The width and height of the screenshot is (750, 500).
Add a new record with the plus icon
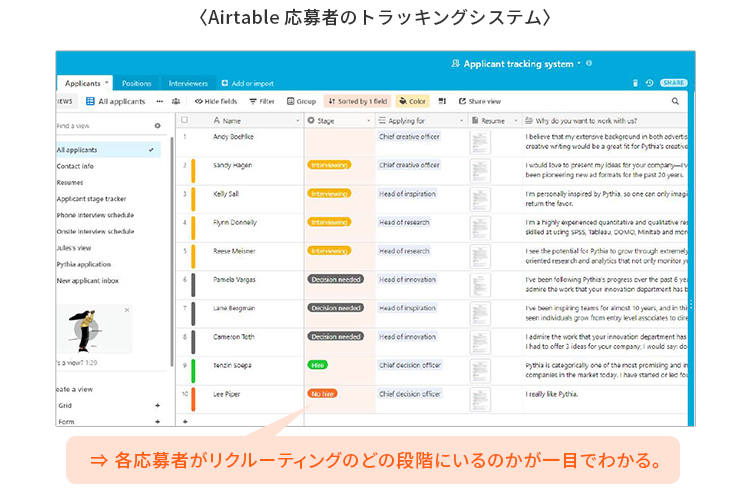tap(185, 422)
